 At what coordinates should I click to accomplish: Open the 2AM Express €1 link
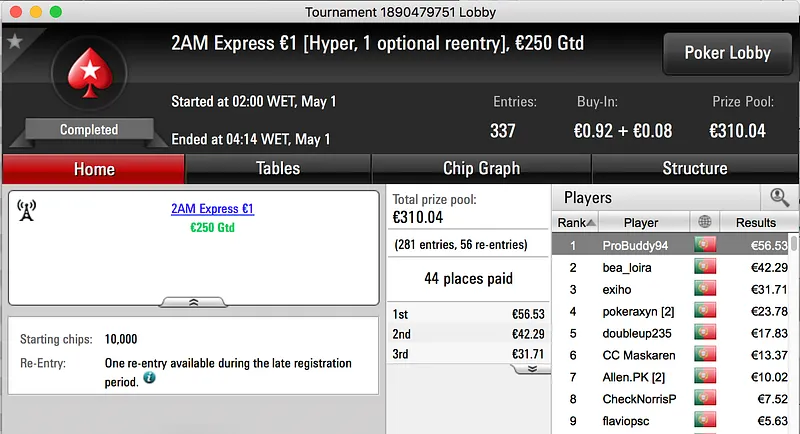212,209
